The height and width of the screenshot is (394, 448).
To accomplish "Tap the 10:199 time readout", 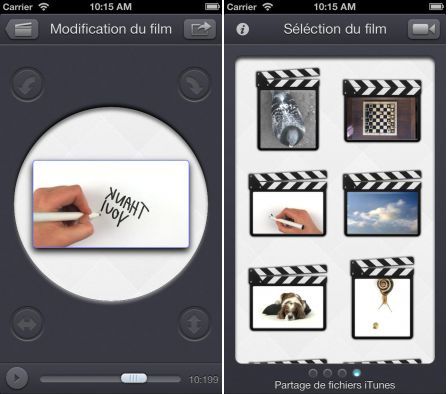I will click(x=203, y=380).
